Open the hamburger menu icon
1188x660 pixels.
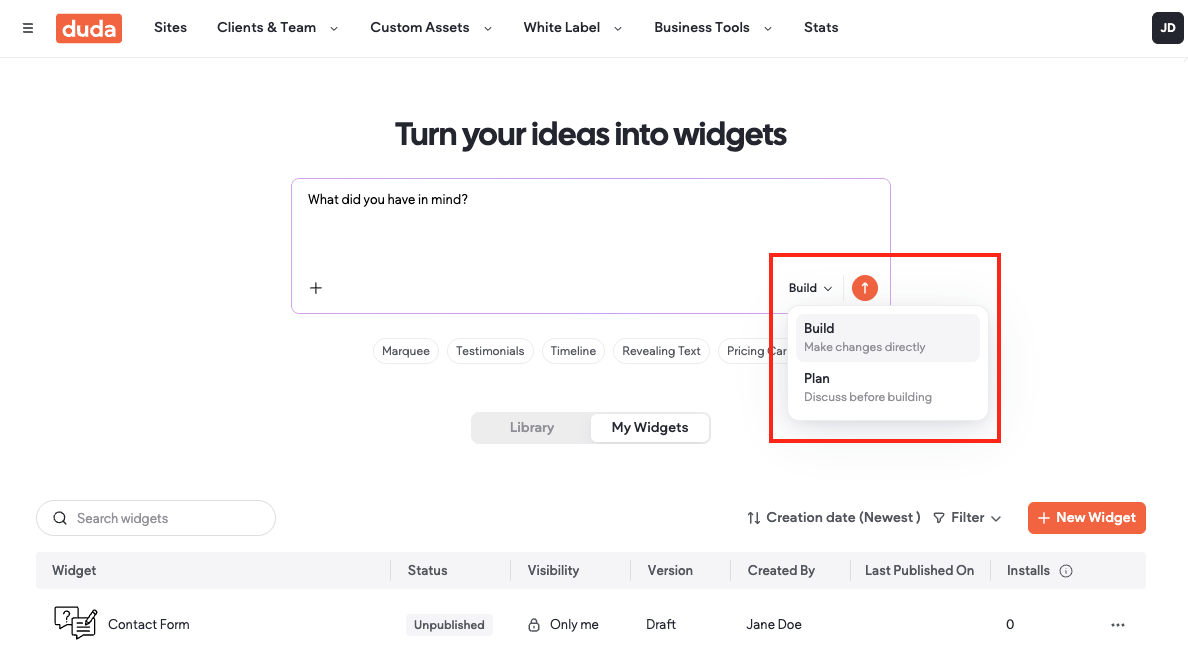(x=28, y=28)
